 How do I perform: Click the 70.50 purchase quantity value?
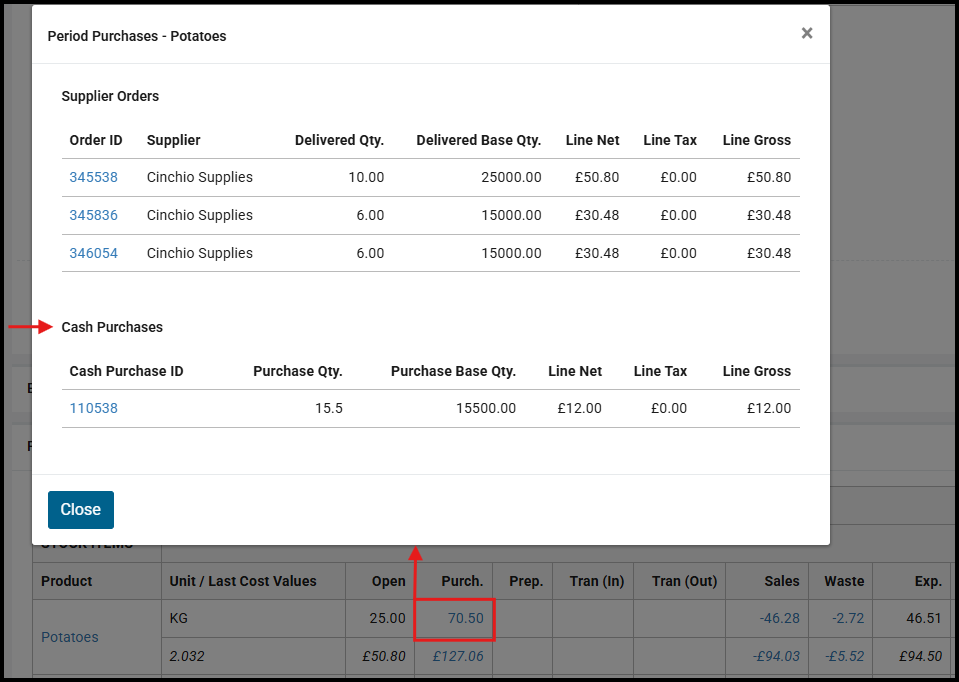465,618
